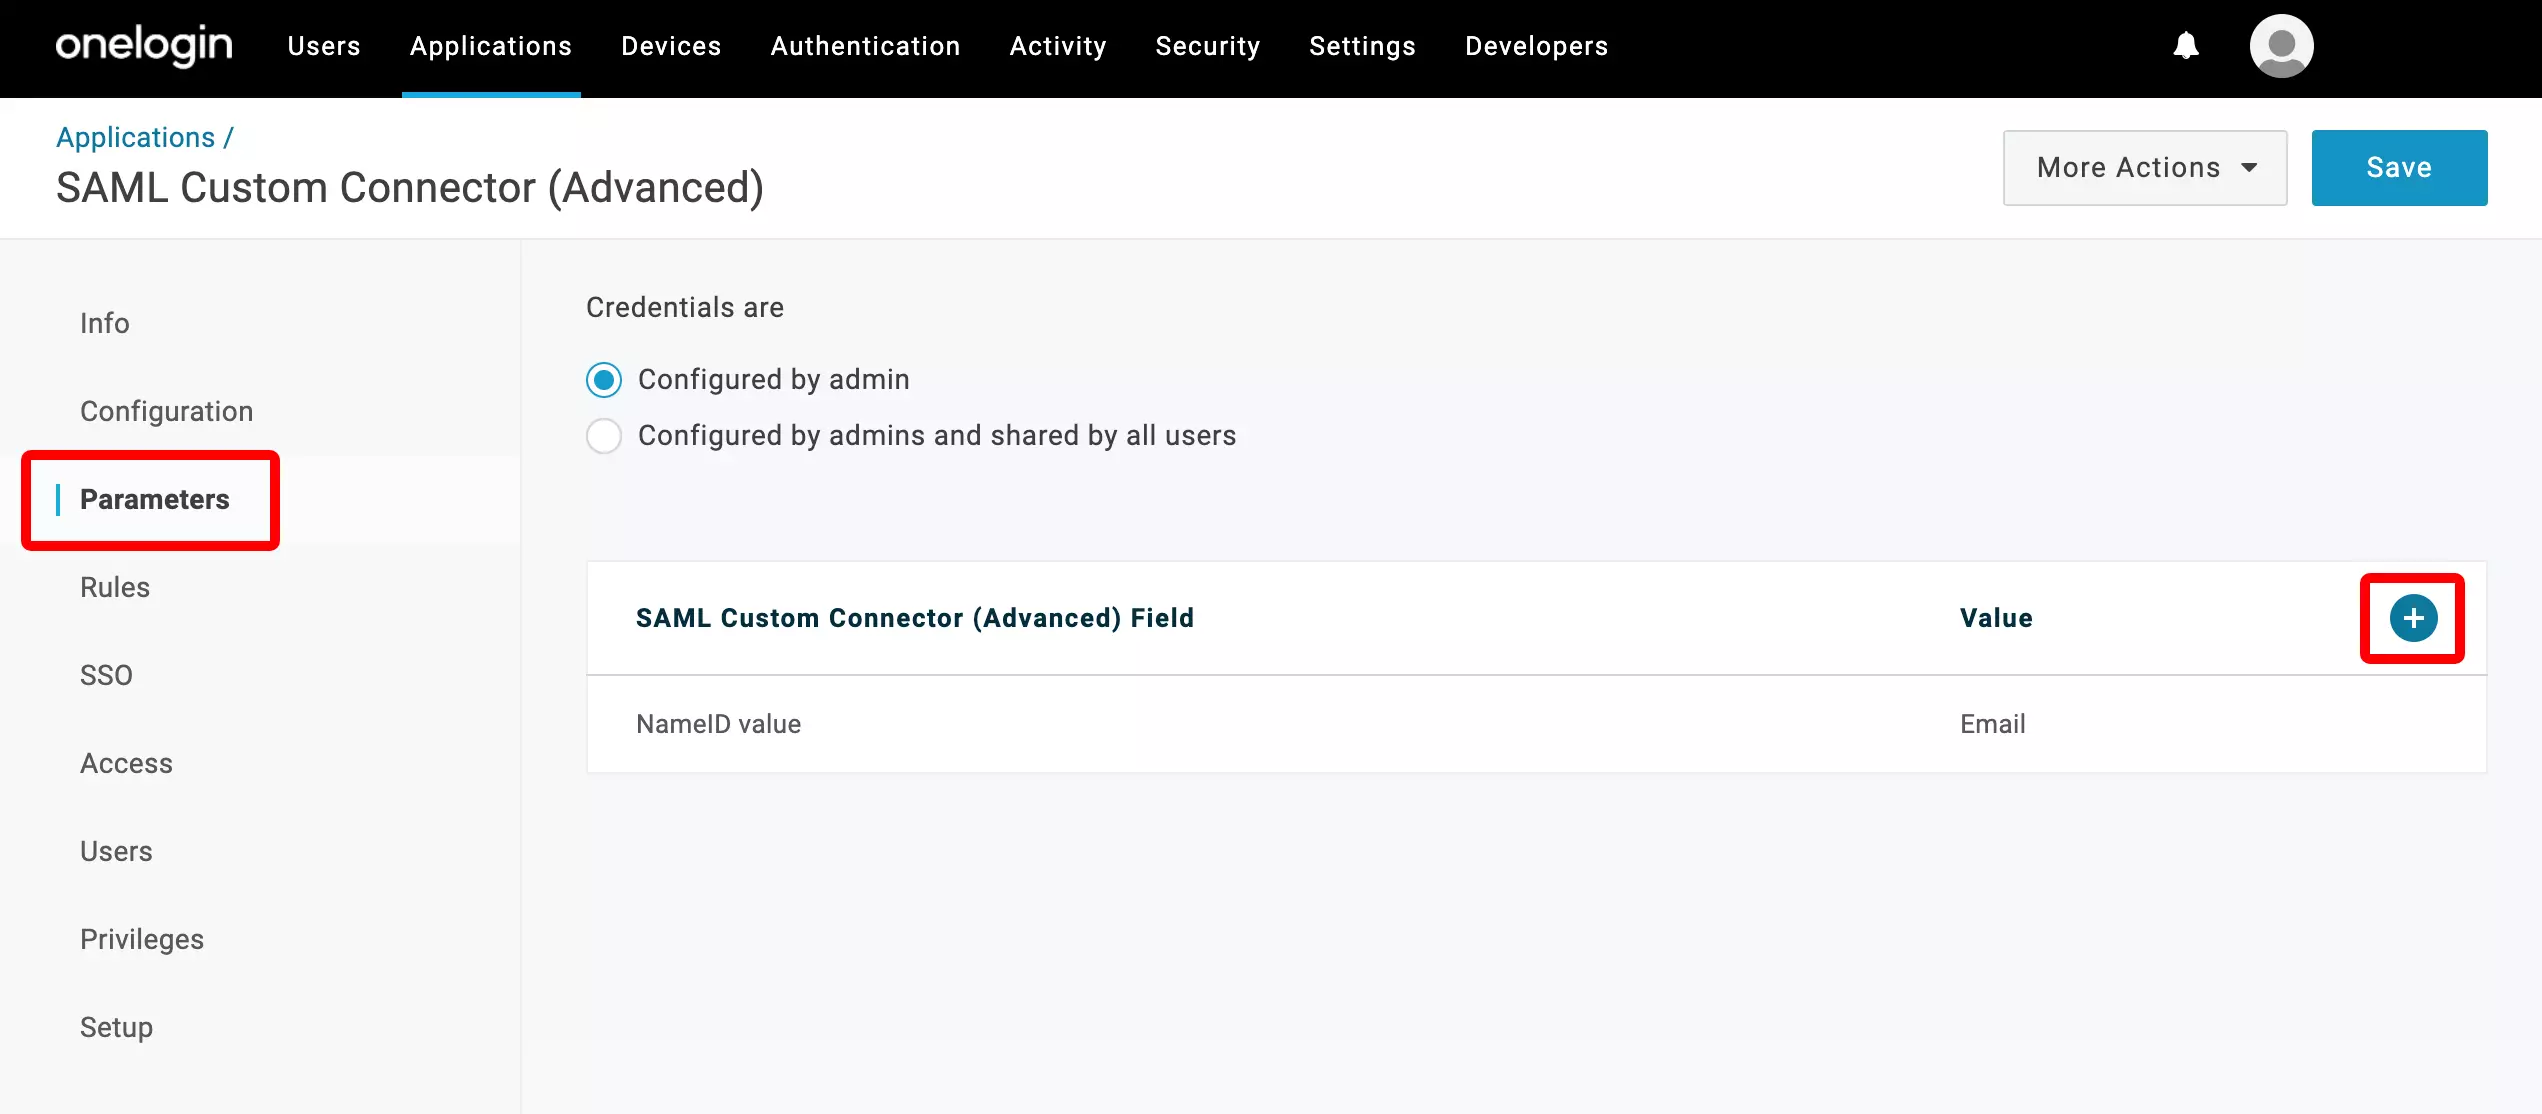Save the connector changes
Screen dimensions: 2542x1114
[x=2399, y=168]
